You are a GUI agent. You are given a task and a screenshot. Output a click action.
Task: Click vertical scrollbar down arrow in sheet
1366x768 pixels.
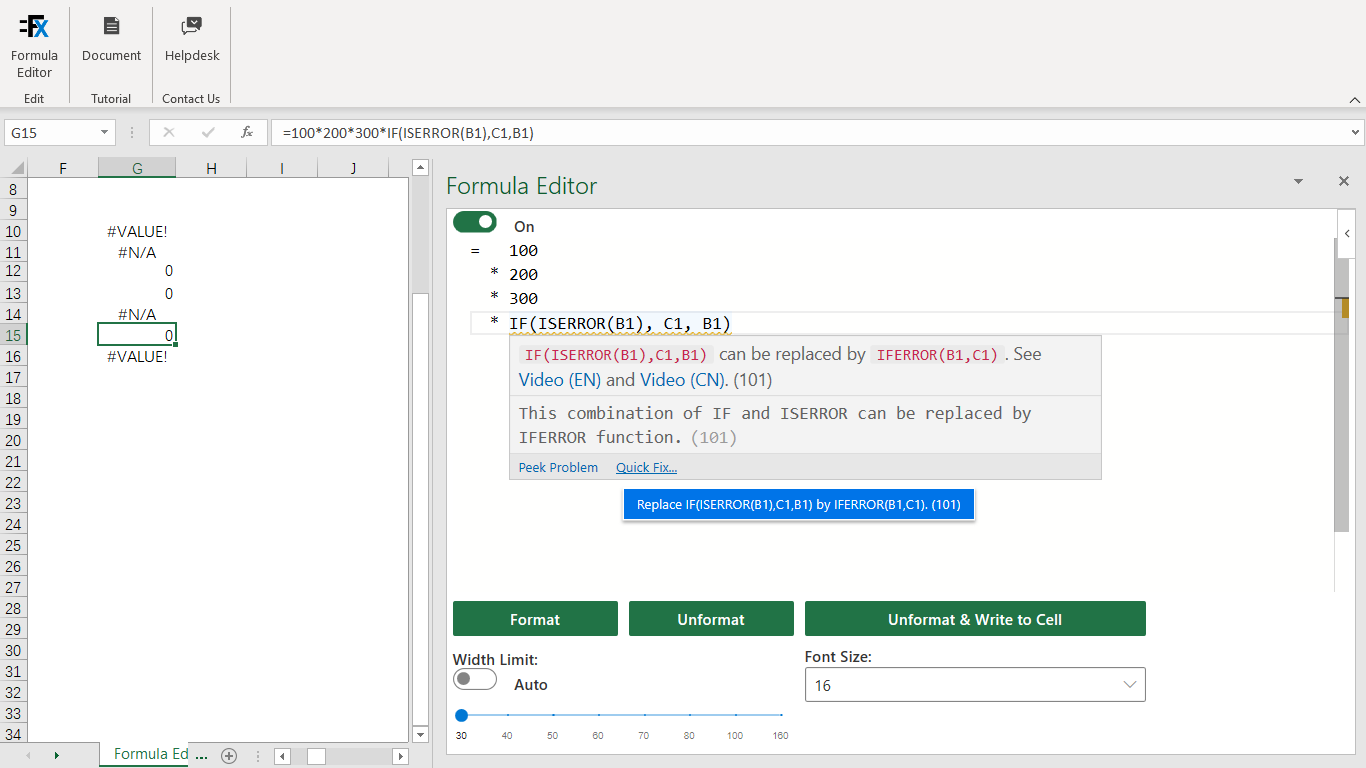pos(421,735)
